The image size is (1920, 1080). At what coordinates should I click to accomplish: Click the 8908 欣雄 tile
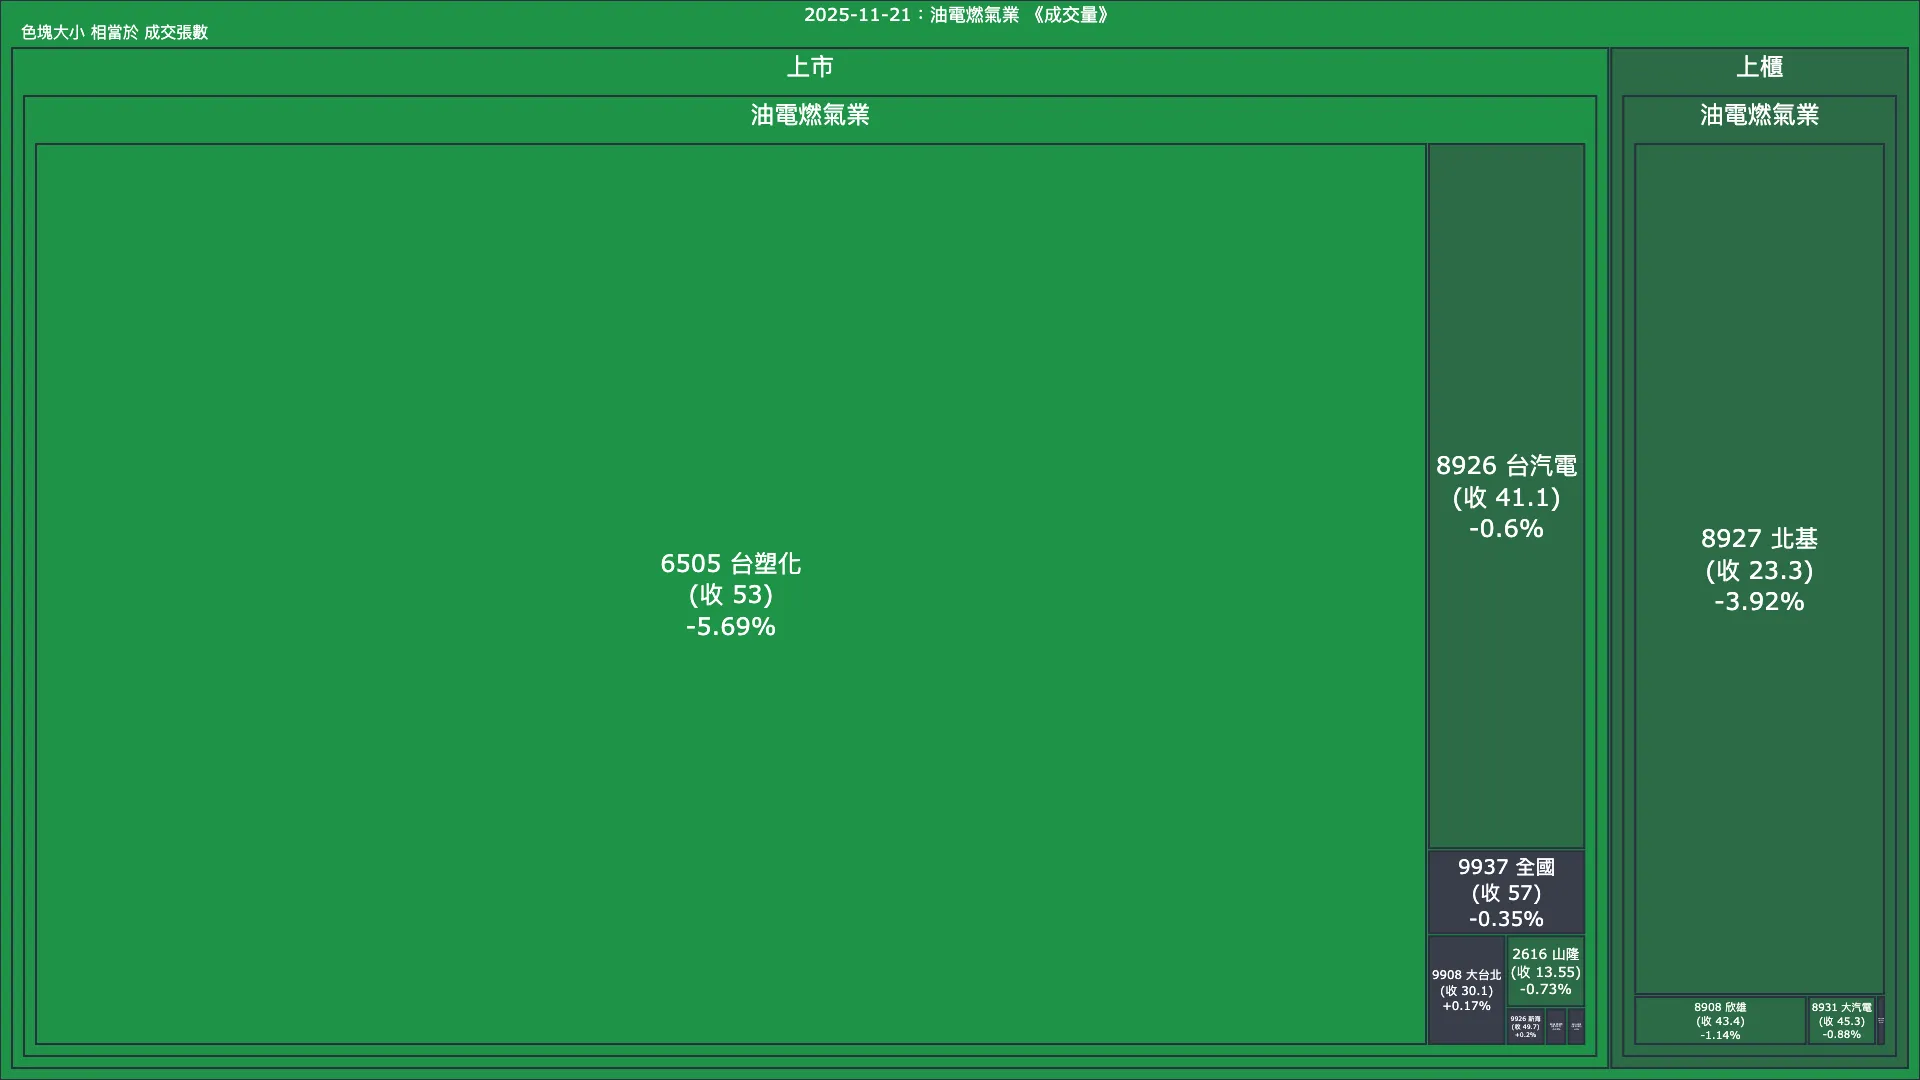1719,1021
